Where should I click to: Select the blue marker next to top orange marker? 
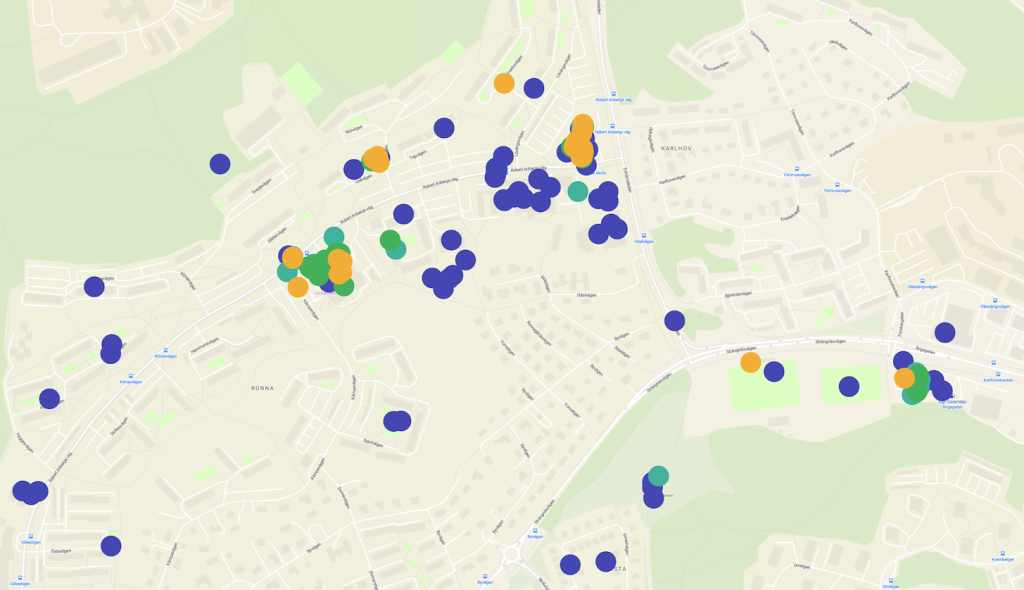tap(534, 88)
